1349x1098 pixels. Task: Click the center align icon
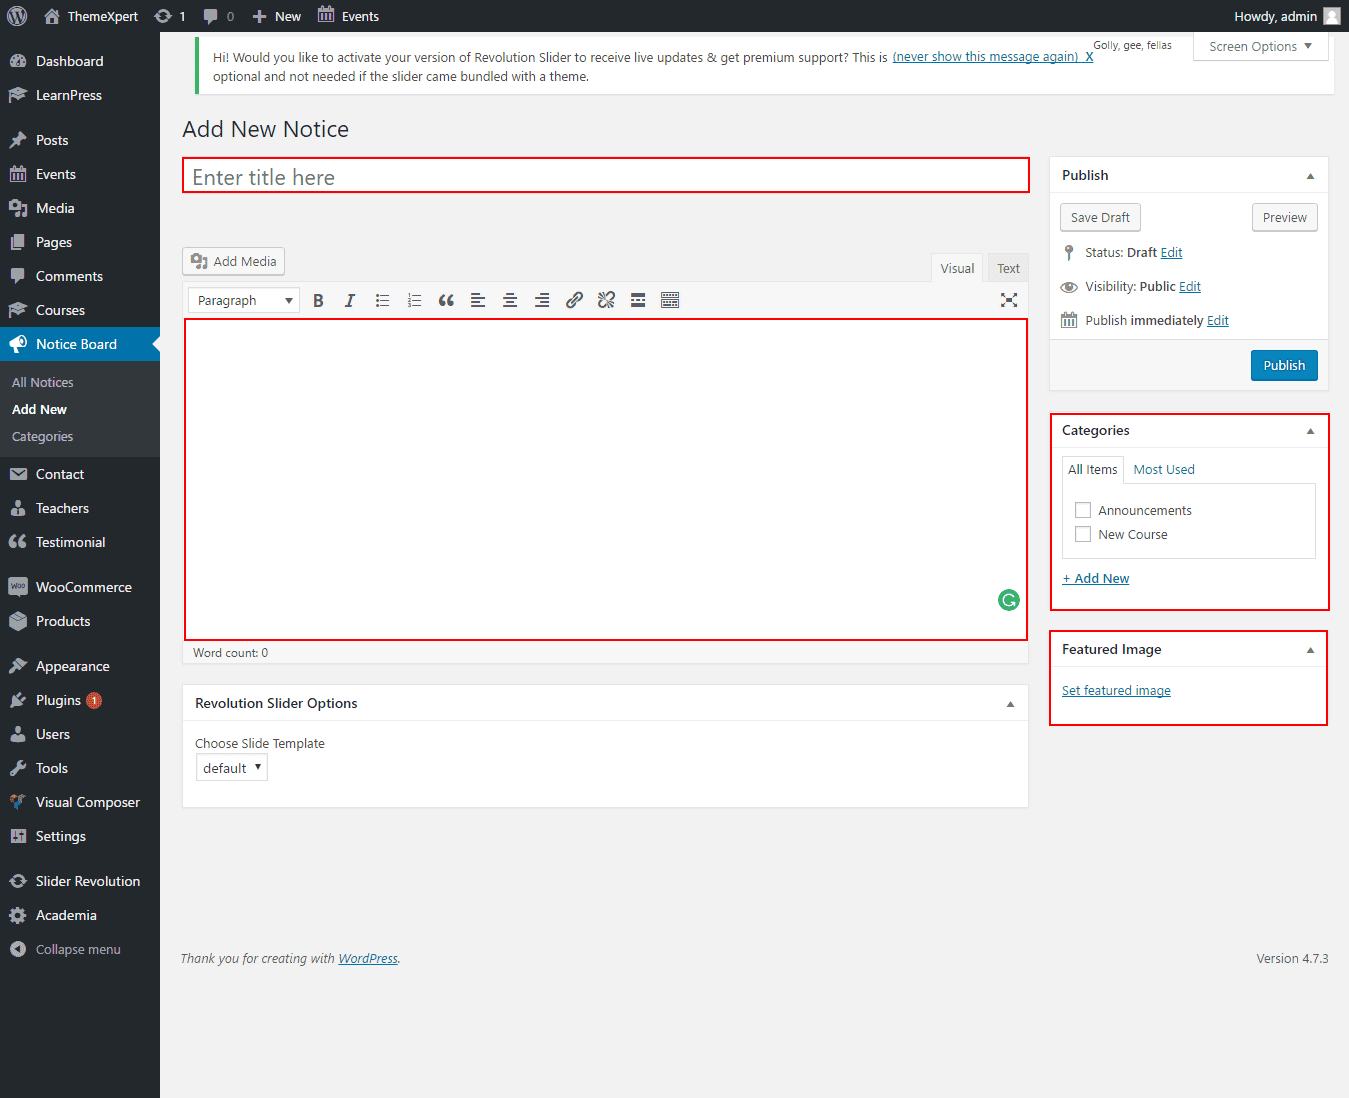click(x=510, y=300)
